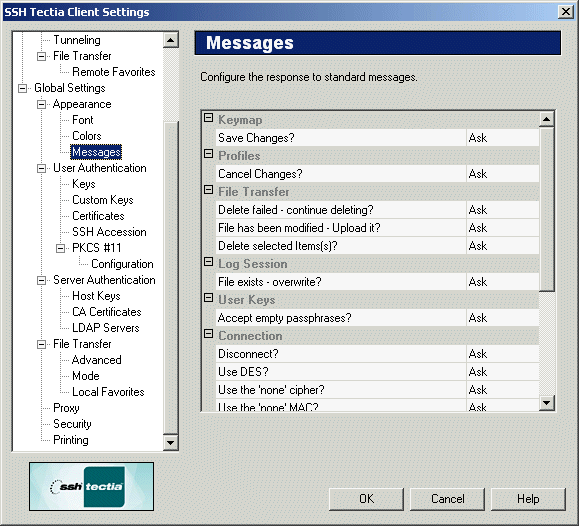Collapse the Global Settings tree node
Image resolution: width=579 pixels, height=526 pixels.
point(23,88)
